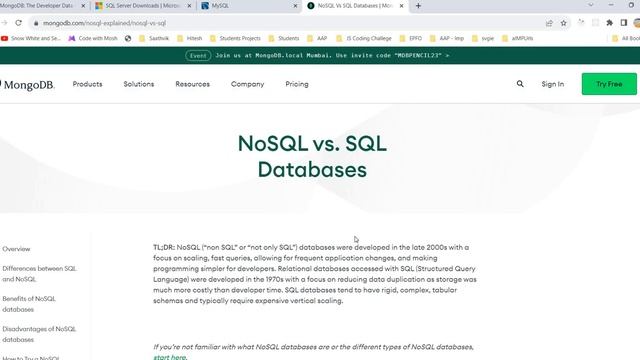Click the lock icon in the address bar
Screen dimensions: 640x360
coord(36,23)
